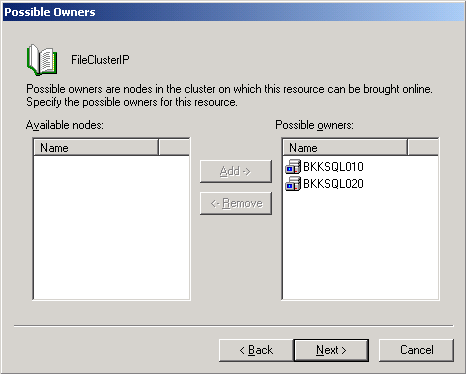Click the Possible Owners title bar

(233, 12)
